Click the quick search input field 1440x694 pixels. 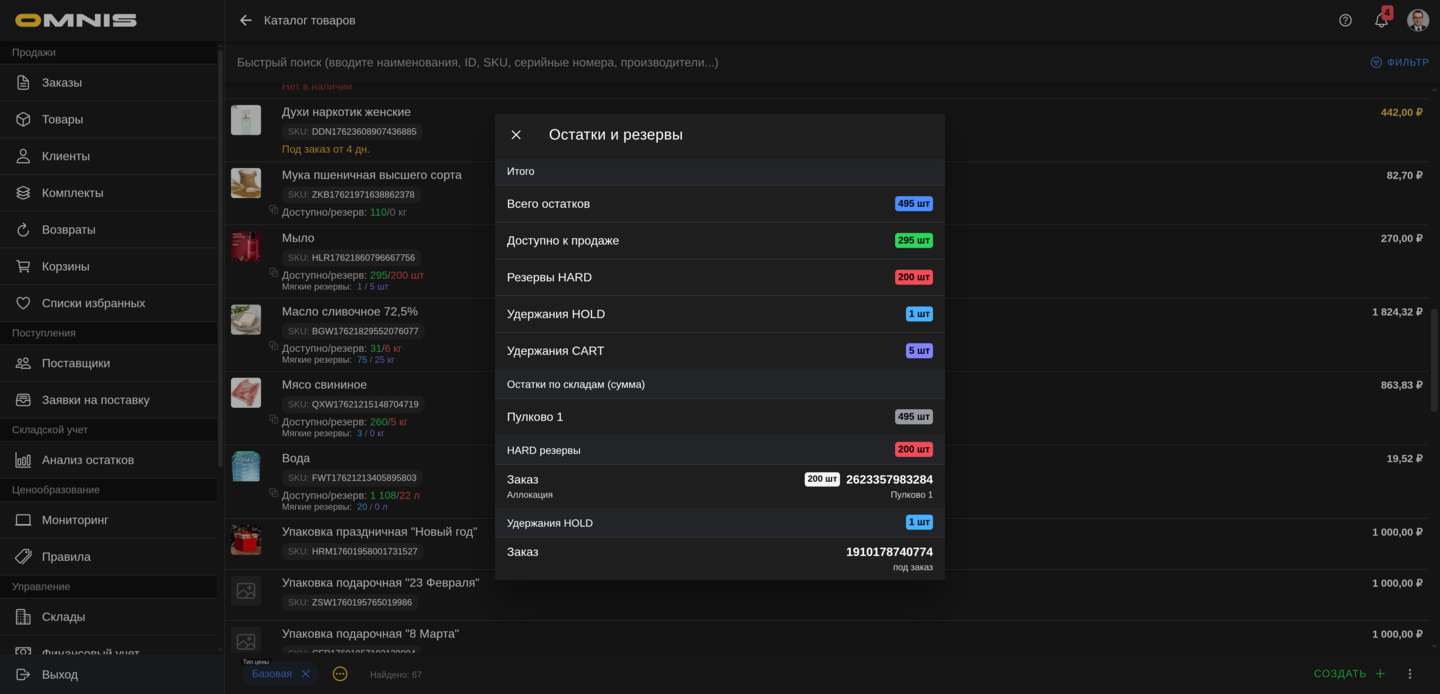click(600, 62)
